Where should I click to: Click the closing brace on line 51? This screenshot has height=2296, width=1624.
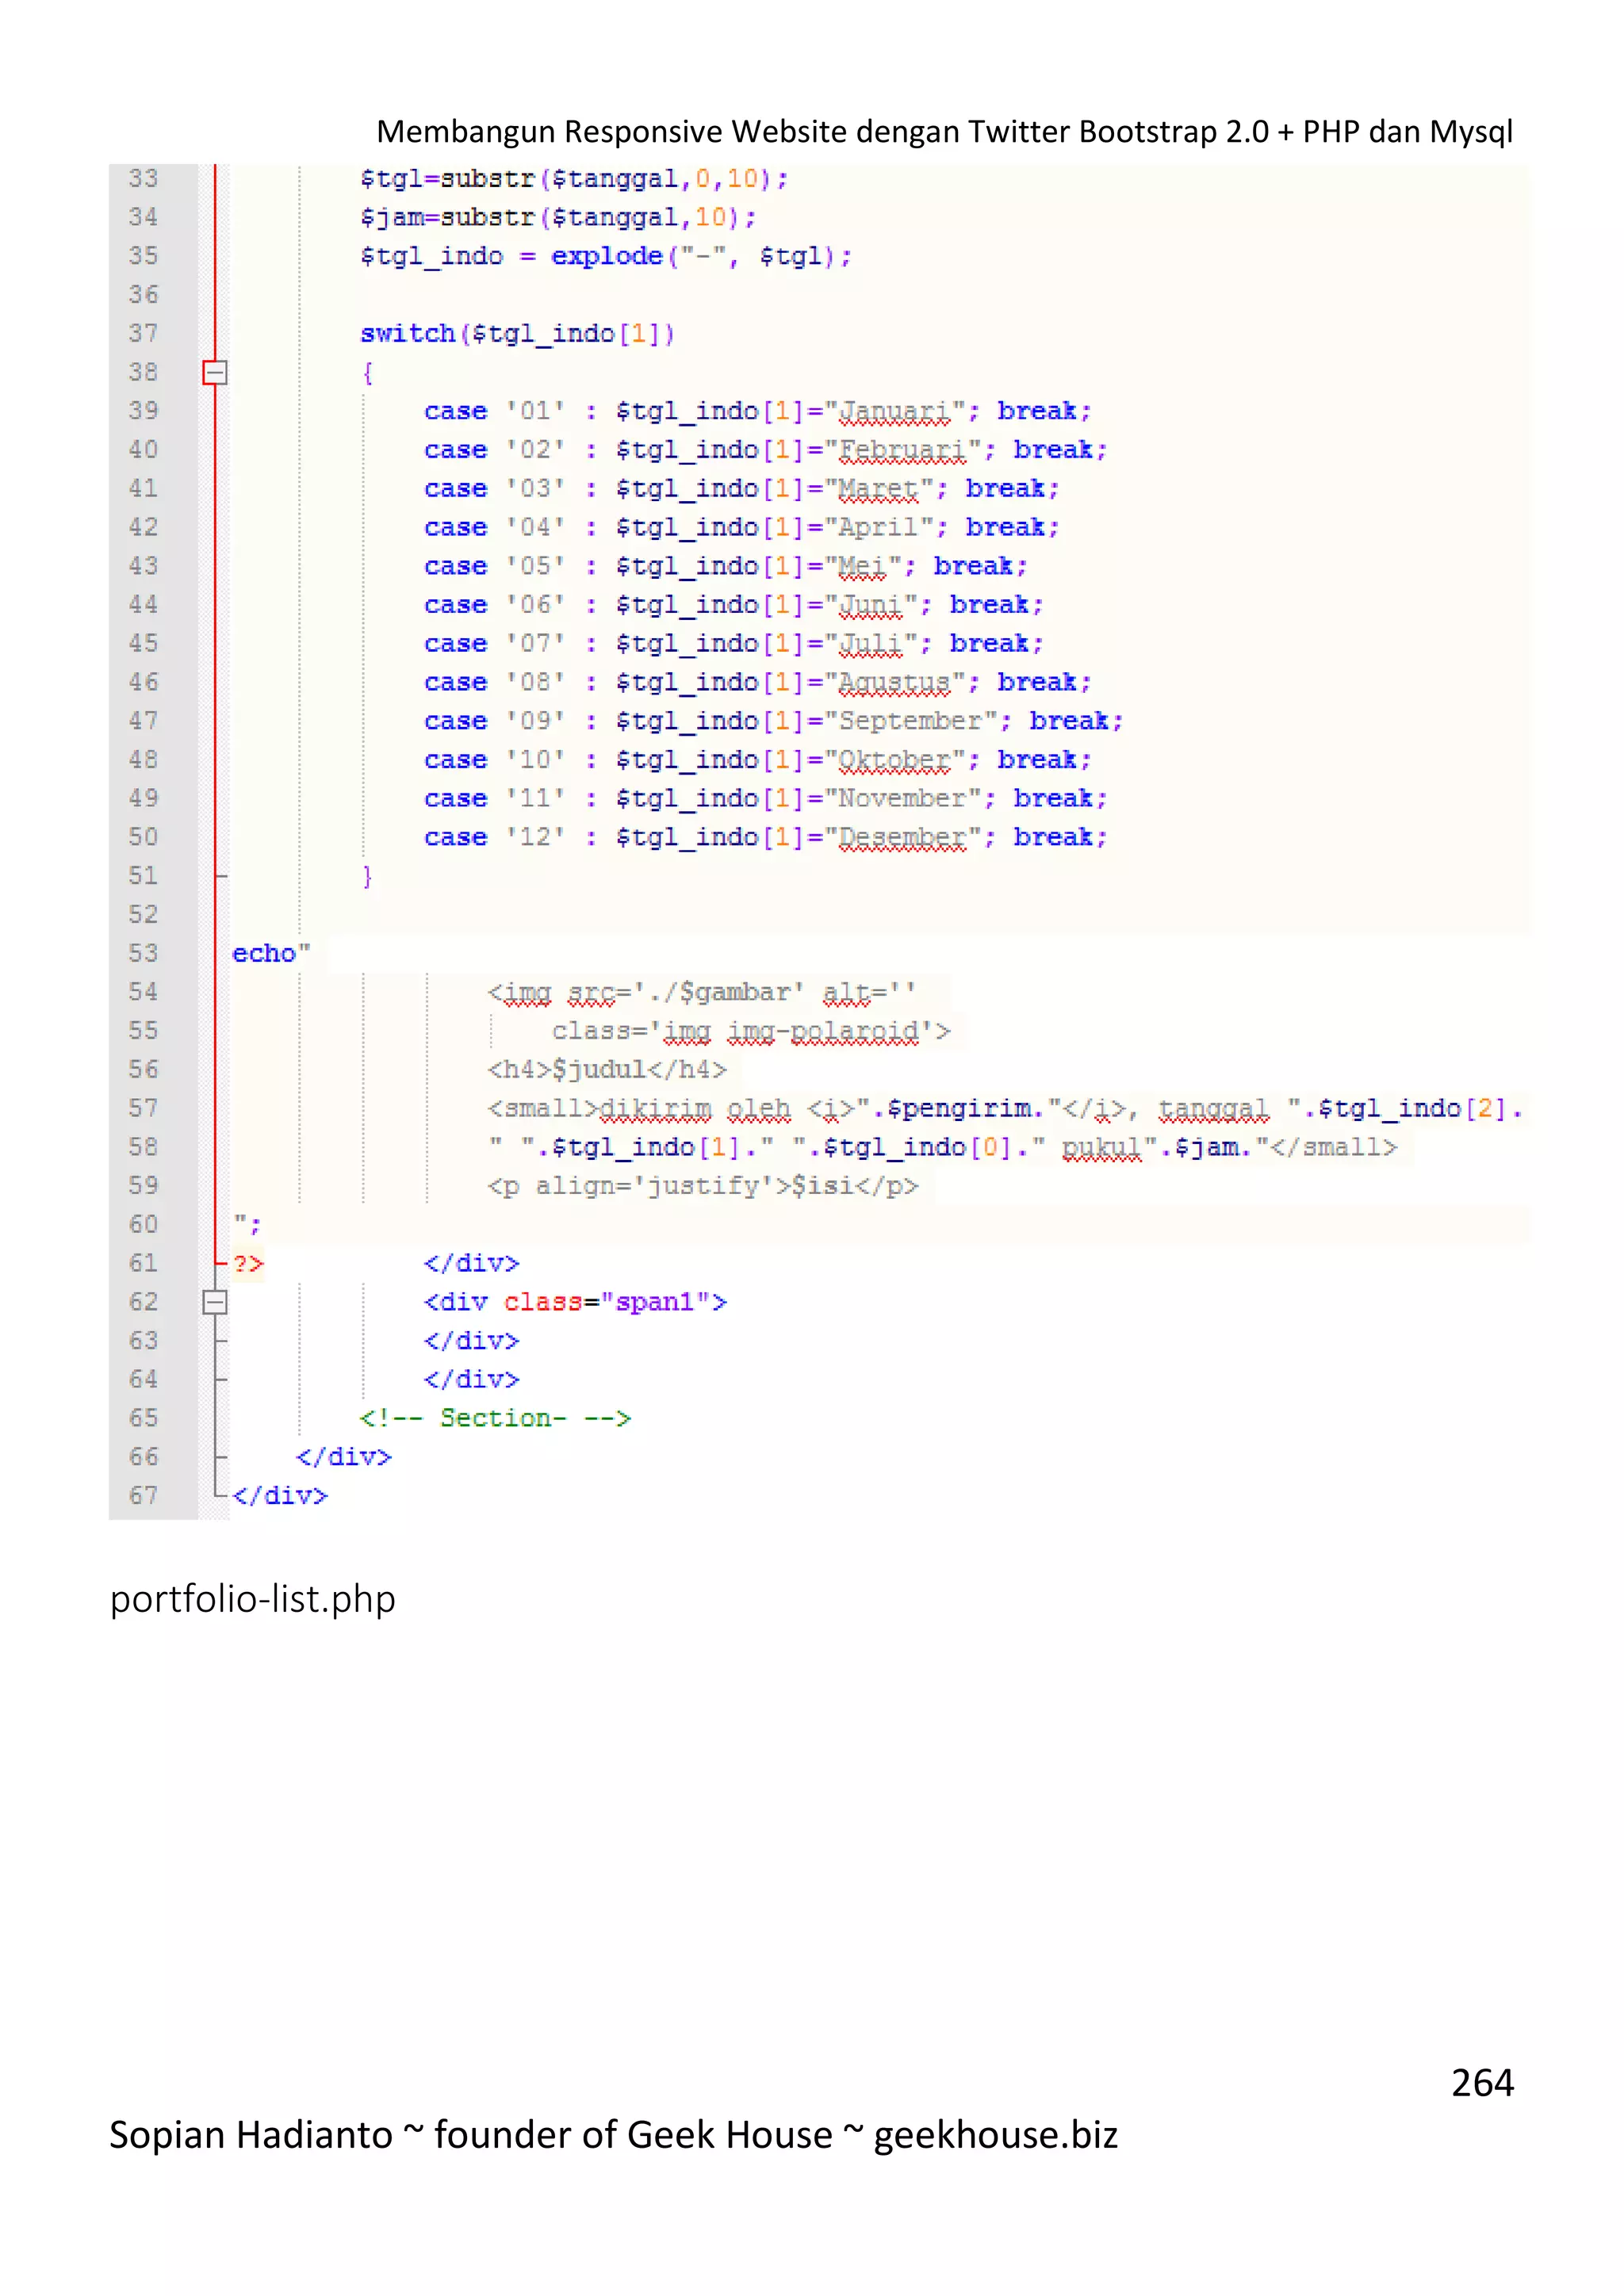pyautogui.click(x=367, y=877)
